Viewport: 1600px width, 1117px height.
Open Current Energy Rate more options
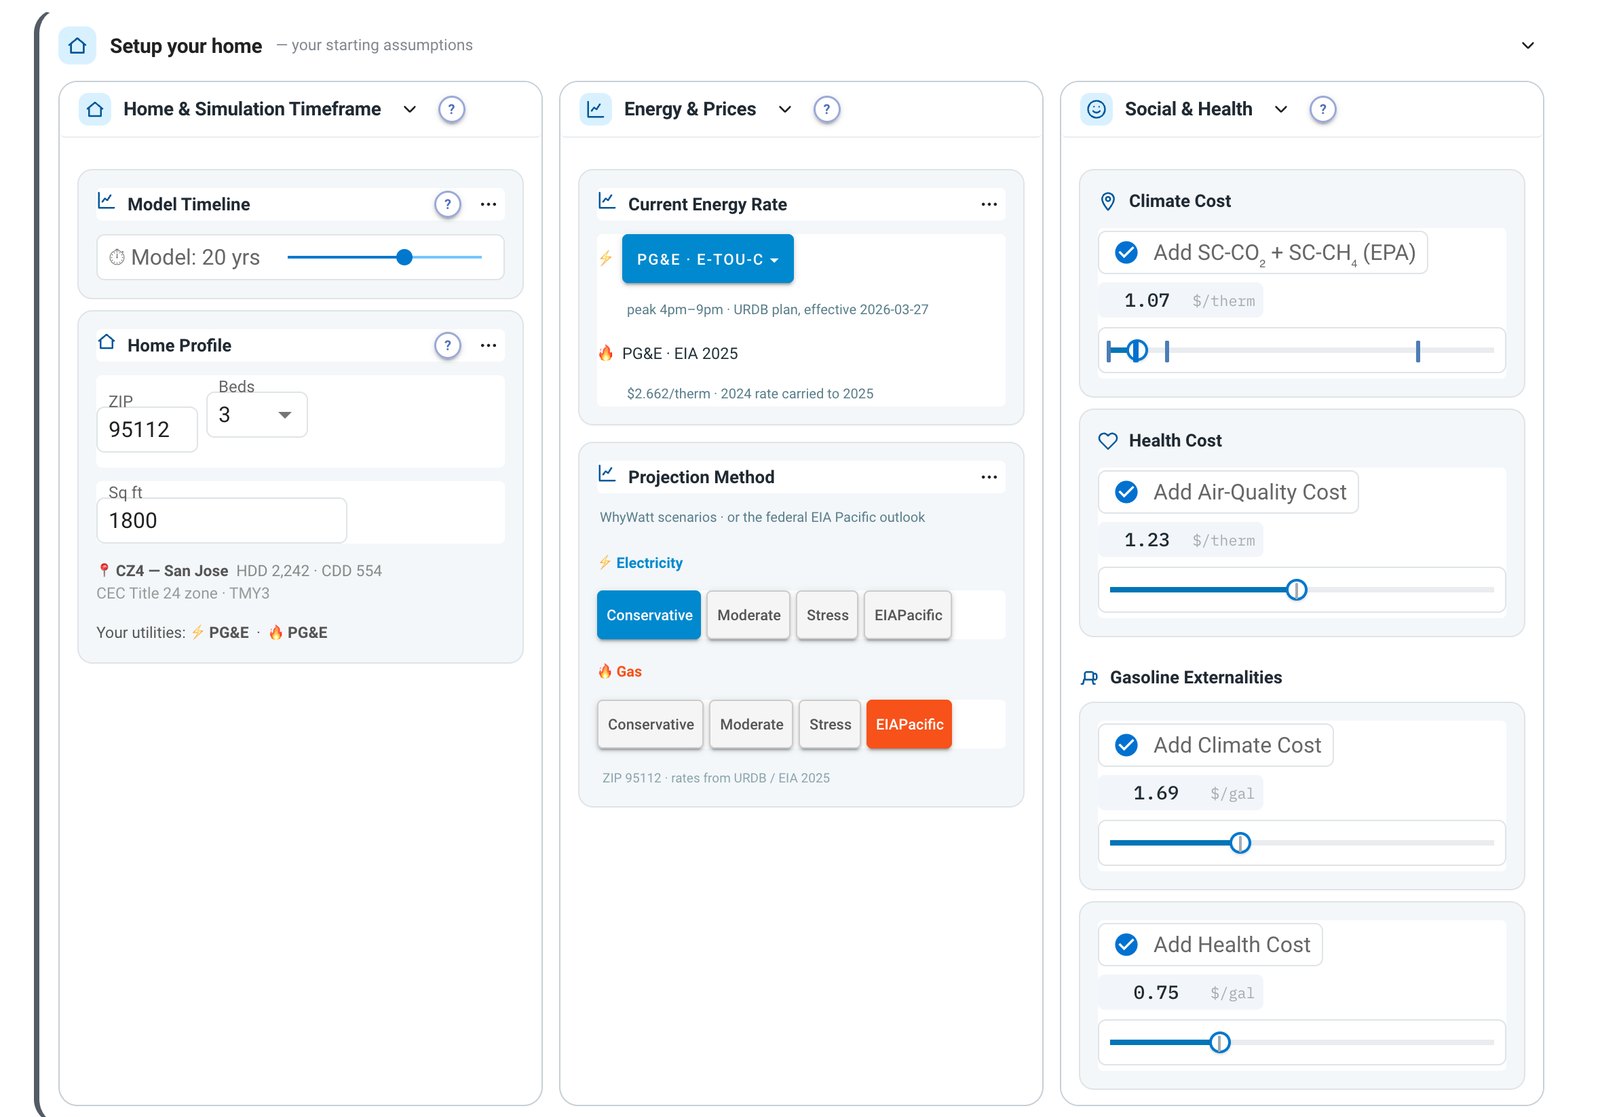[x=989, y=204]
